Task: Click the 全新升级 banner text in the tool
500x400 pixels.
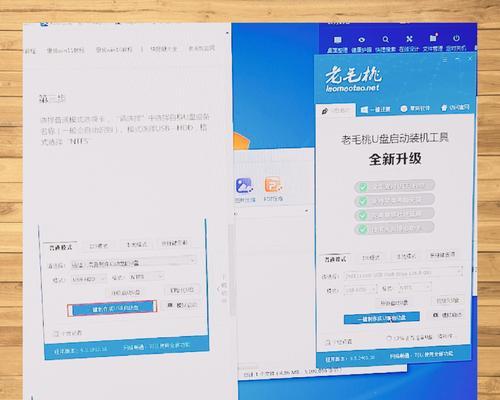Action: tap(395, 159)
